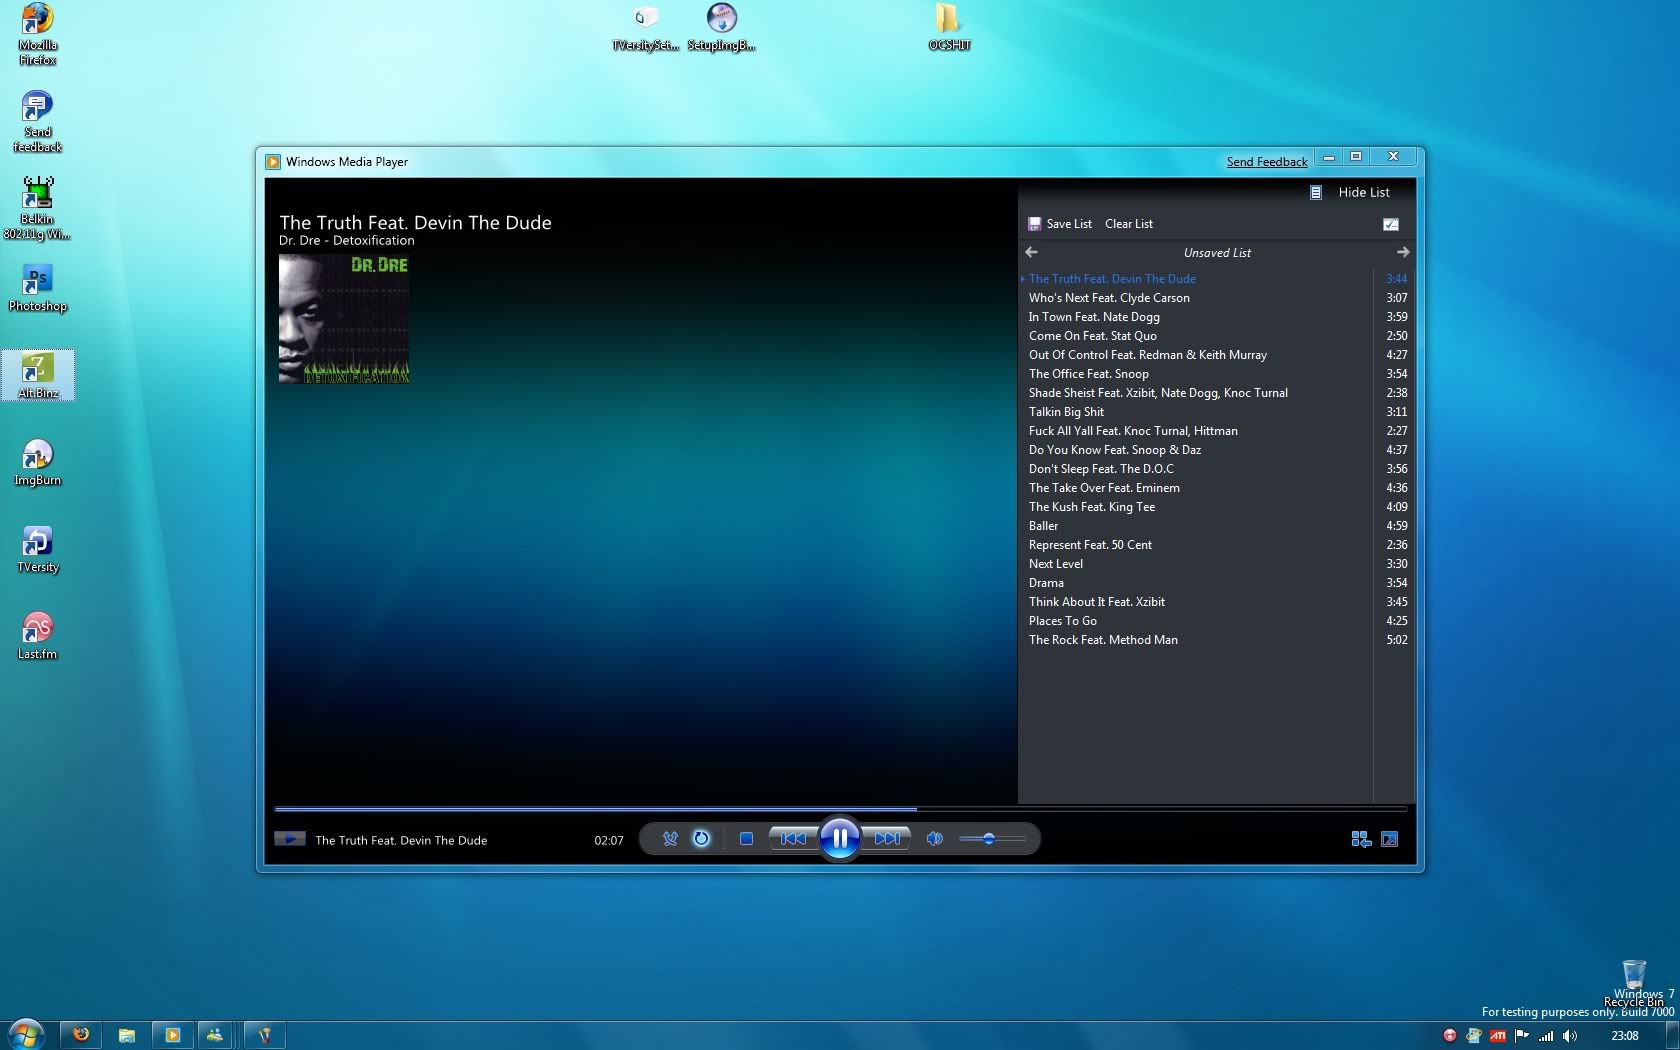Toggle shuffle mode in the player
1680x1050 pixels.
tap(670, 839)
